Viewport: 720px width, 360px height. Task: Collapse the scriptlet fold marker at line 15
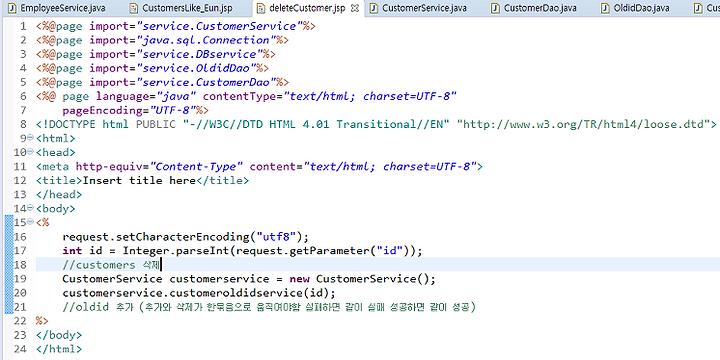tap(30, 222)
